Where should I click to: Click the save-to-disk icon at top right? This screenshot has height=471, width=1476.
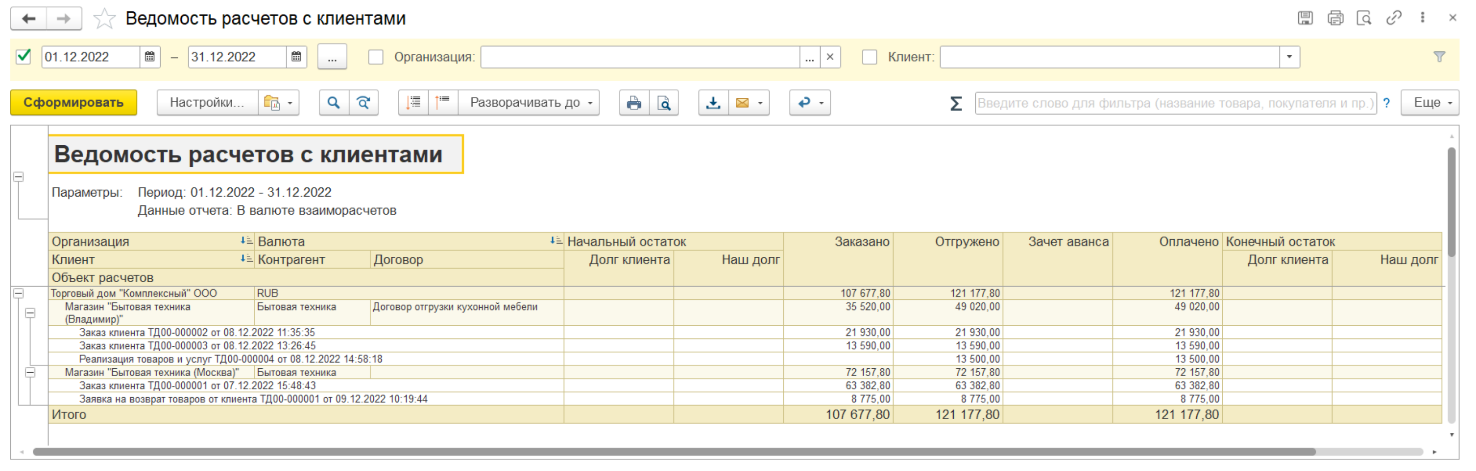coord(1304,18)
